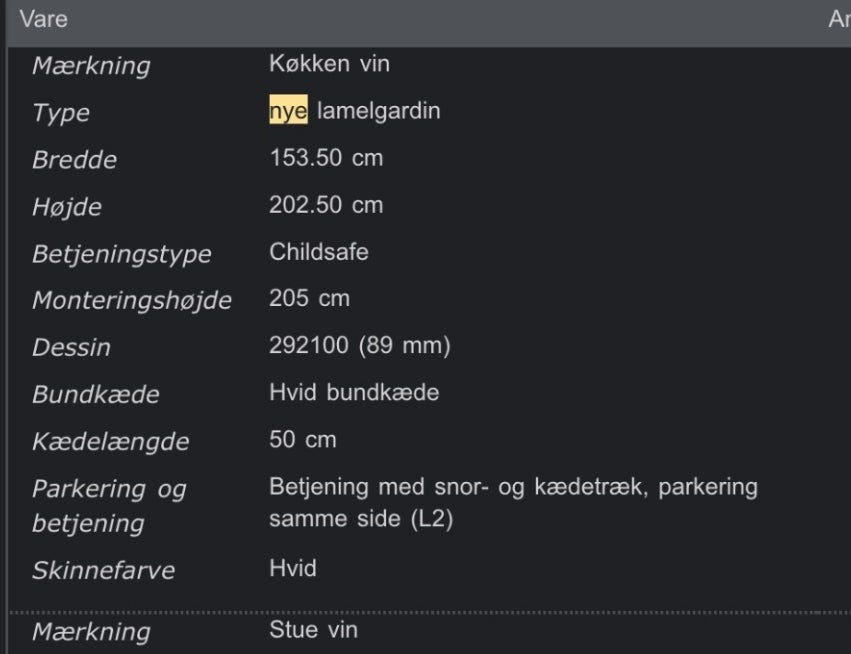Click the Kædelængde field label

[110, 441]
